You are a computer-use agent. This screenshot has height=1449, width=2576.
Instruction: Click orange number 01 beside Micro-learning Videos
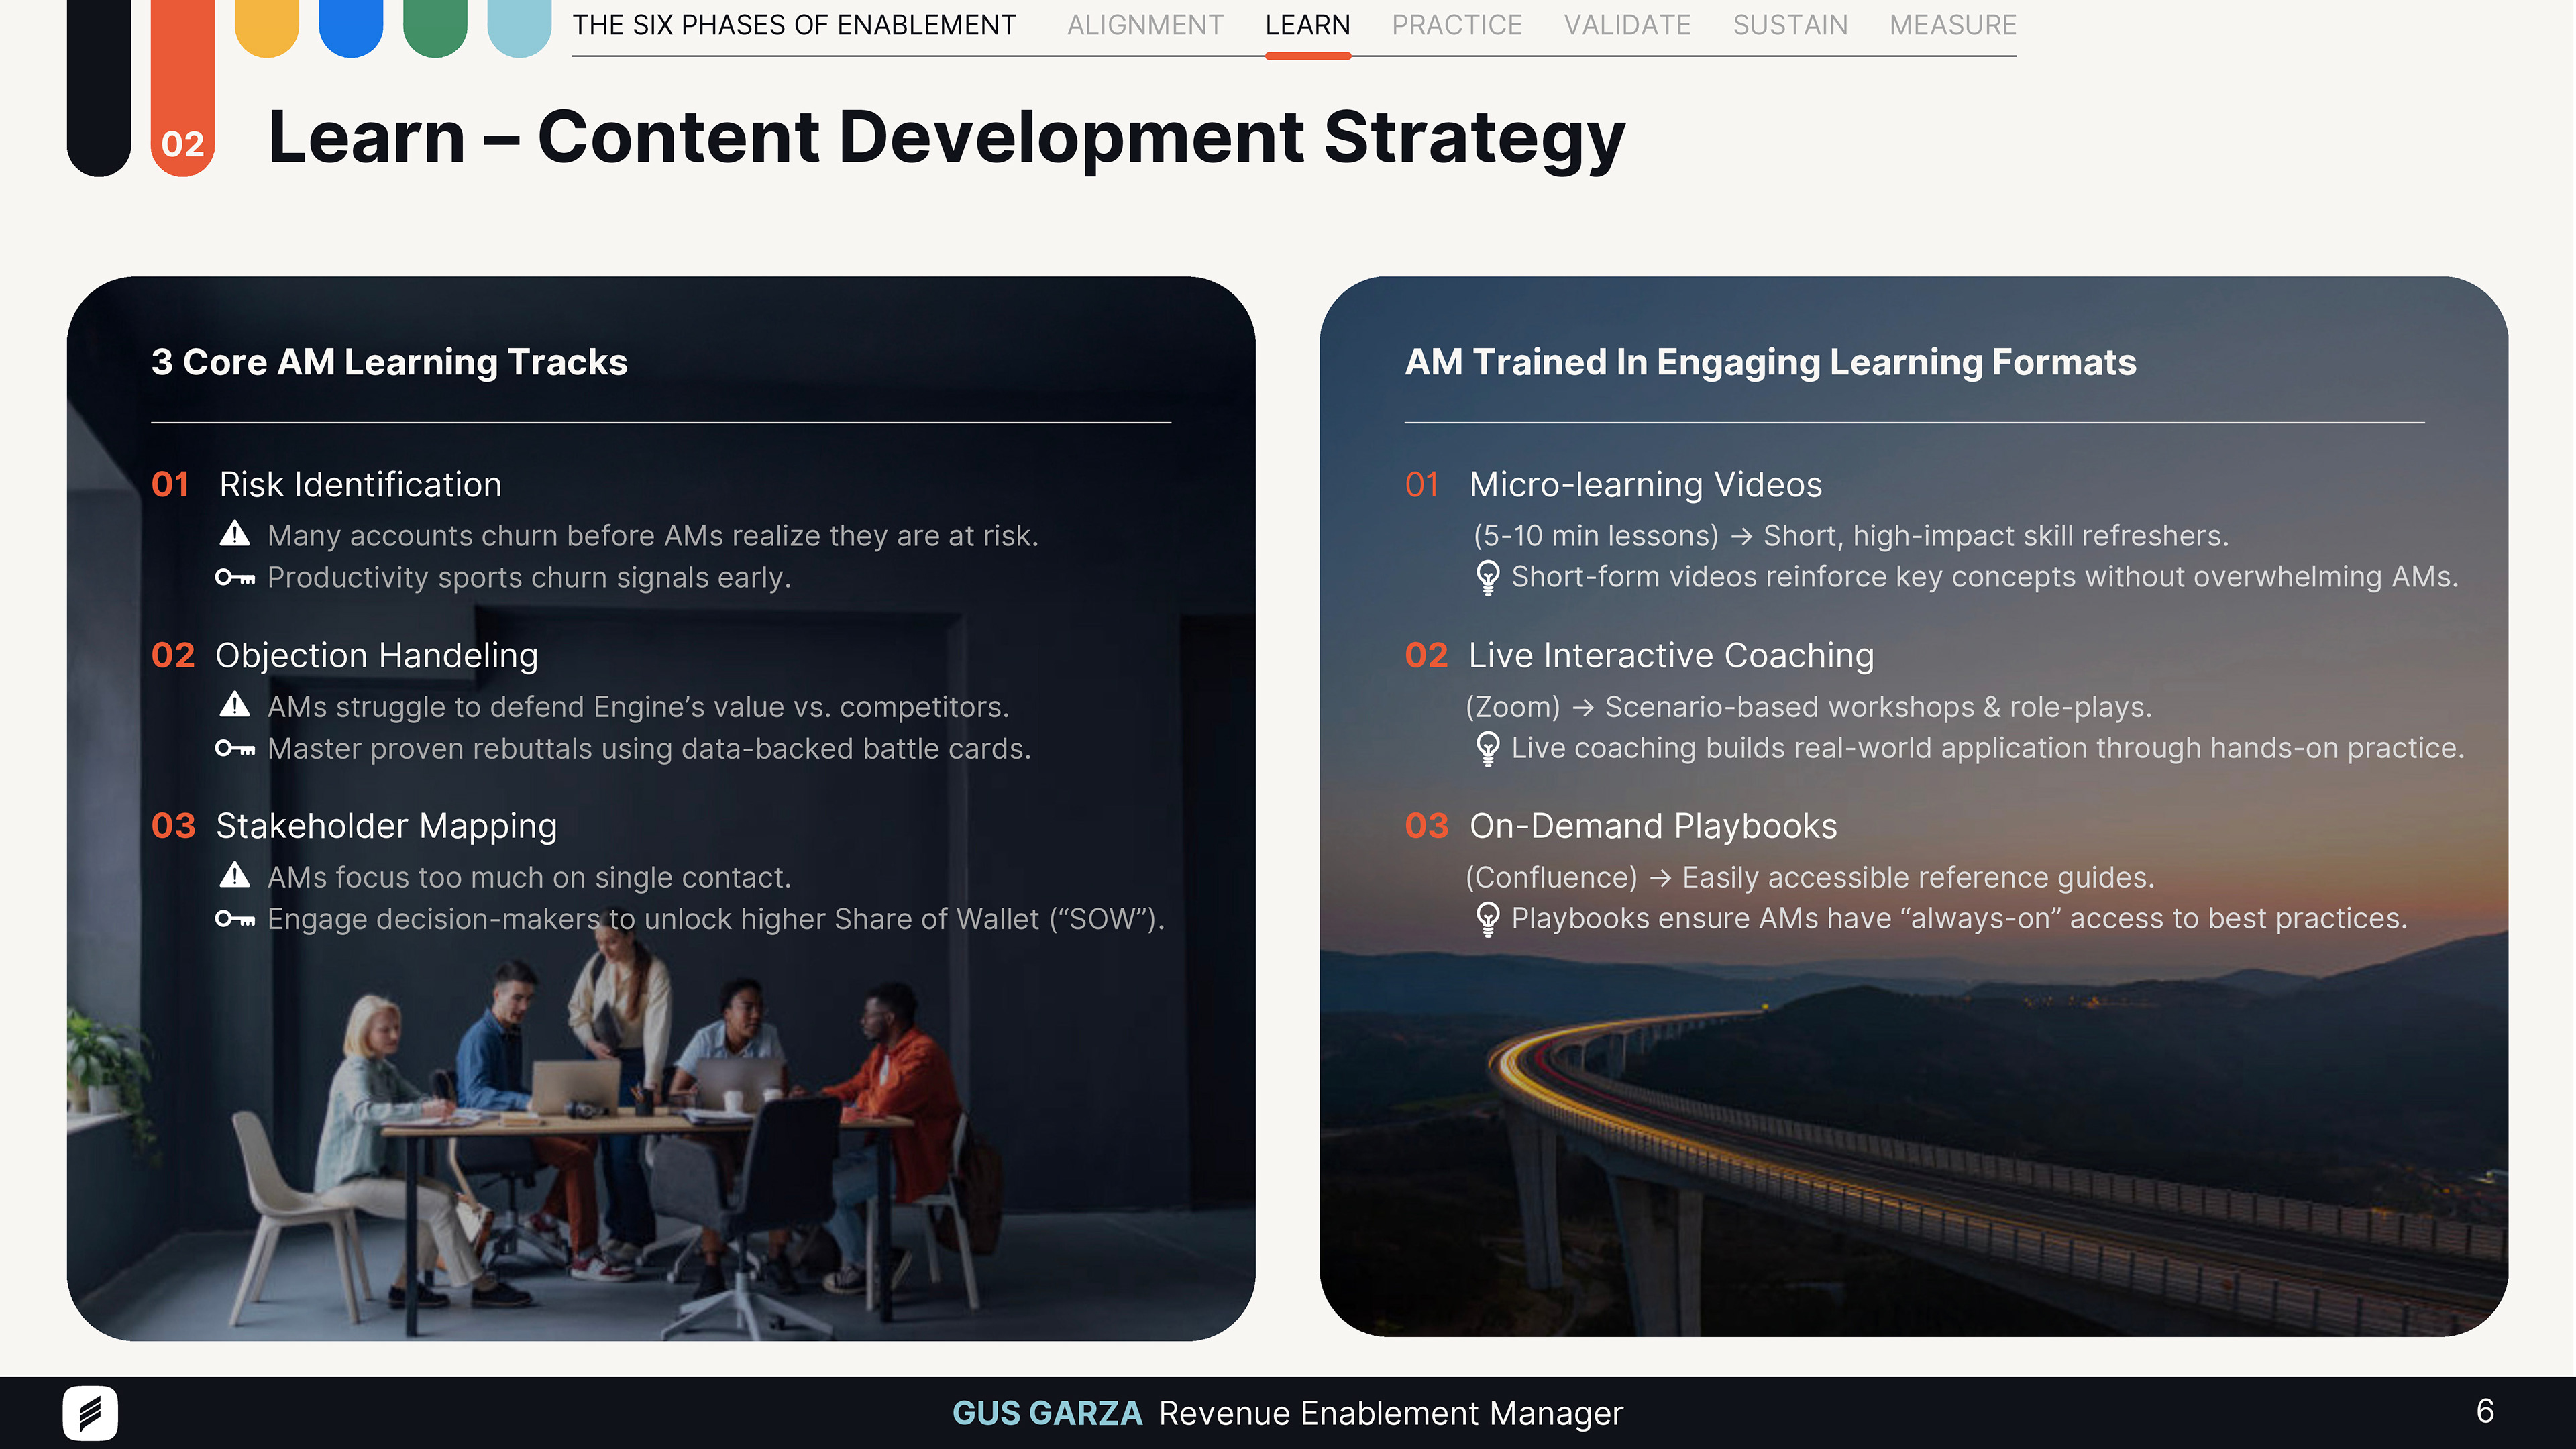point(1422,484)
